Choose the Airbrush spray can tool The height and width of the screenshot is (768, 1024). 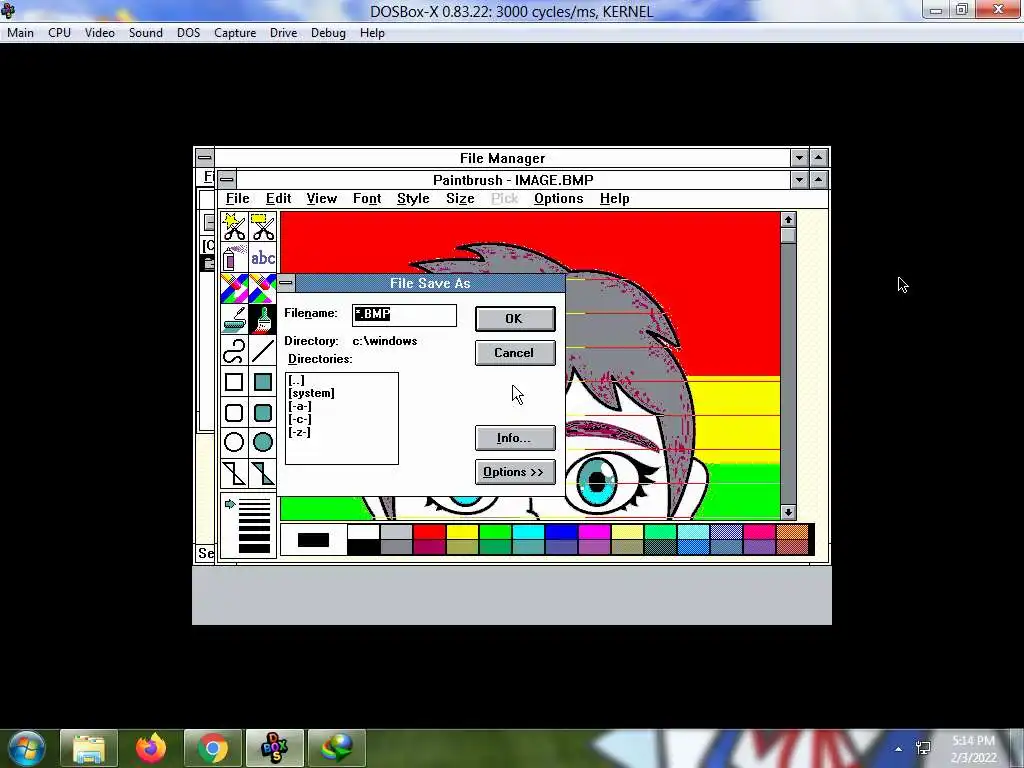(x=234, y=258)
